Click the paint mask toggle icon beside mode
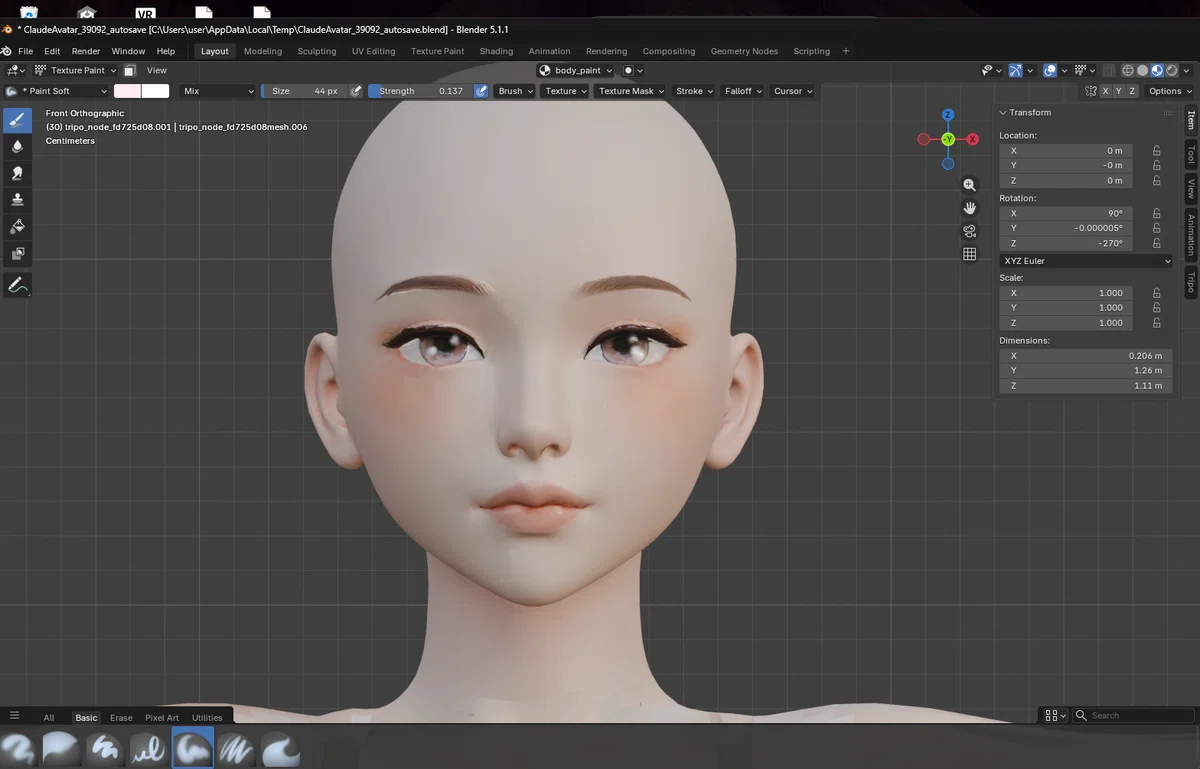1200x769 pixels. tap(130, 71)
